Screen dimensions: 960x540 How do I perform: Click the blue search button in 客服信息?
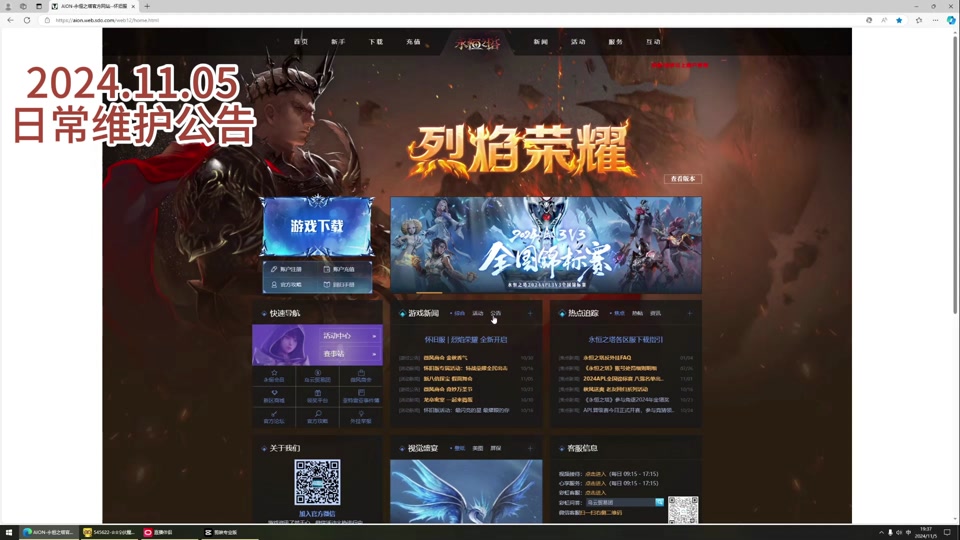[659, 503]
